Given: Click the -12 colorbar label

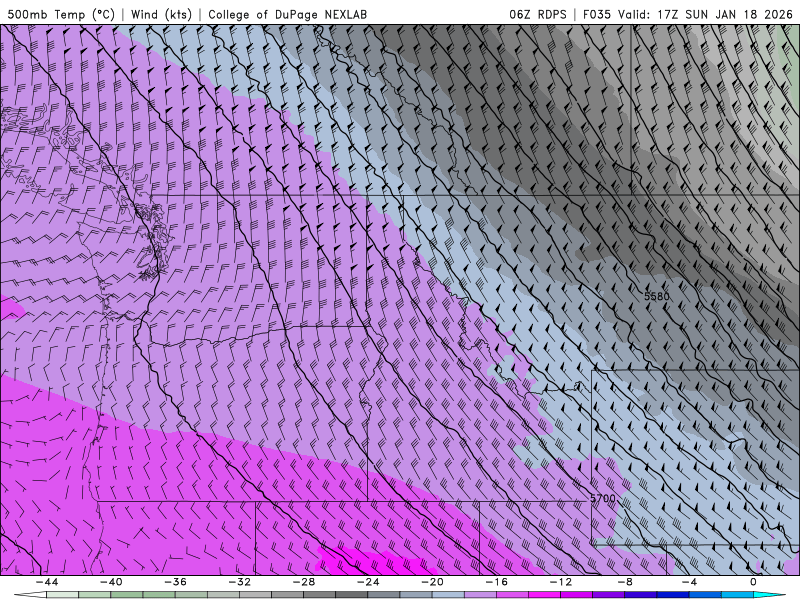Looking at the screenshot, I should (x=561, y=582).
